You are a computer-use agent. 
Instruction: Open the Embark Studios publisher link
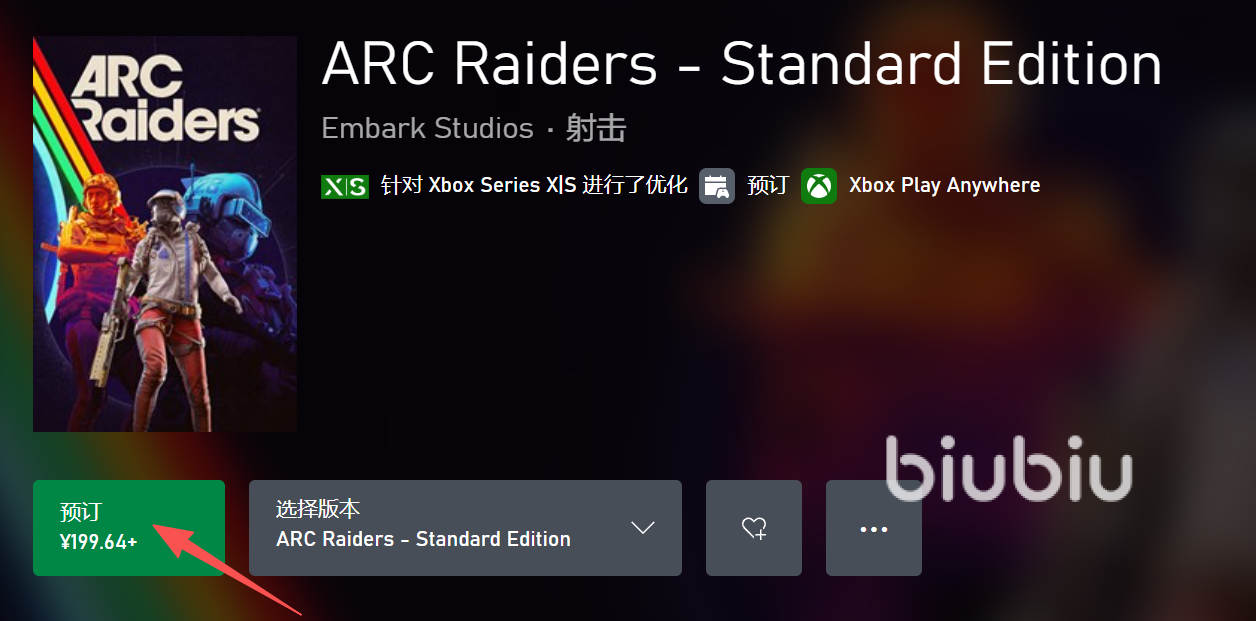pos(428,129)
